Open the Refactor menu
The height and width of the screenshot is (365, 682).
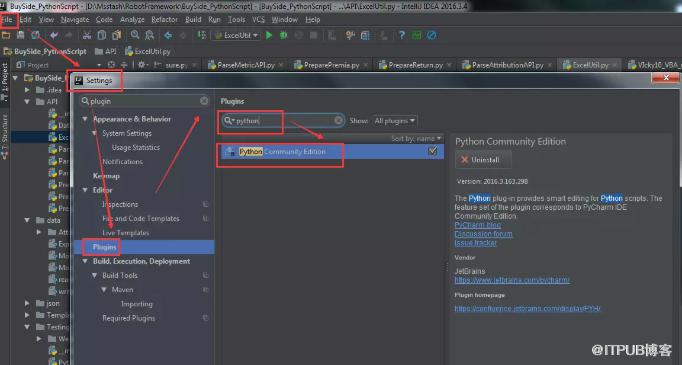click(164, 20)
